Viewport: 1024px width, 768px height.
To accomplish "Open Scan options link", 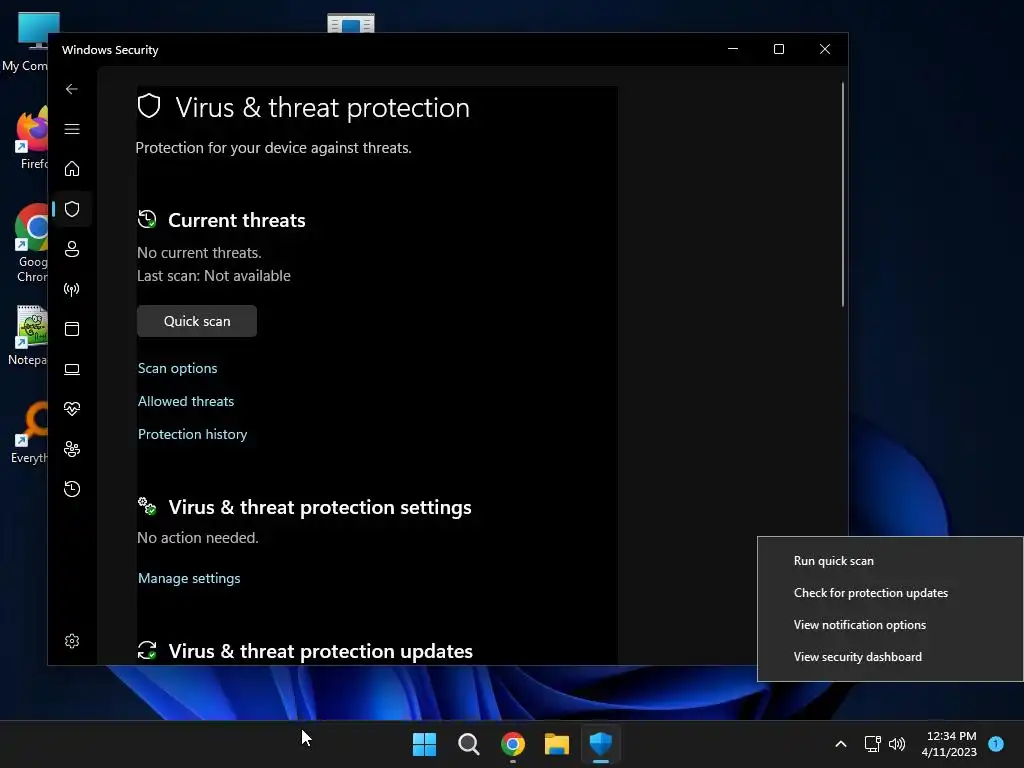I will pyautogui.click(x=178, y=368).
